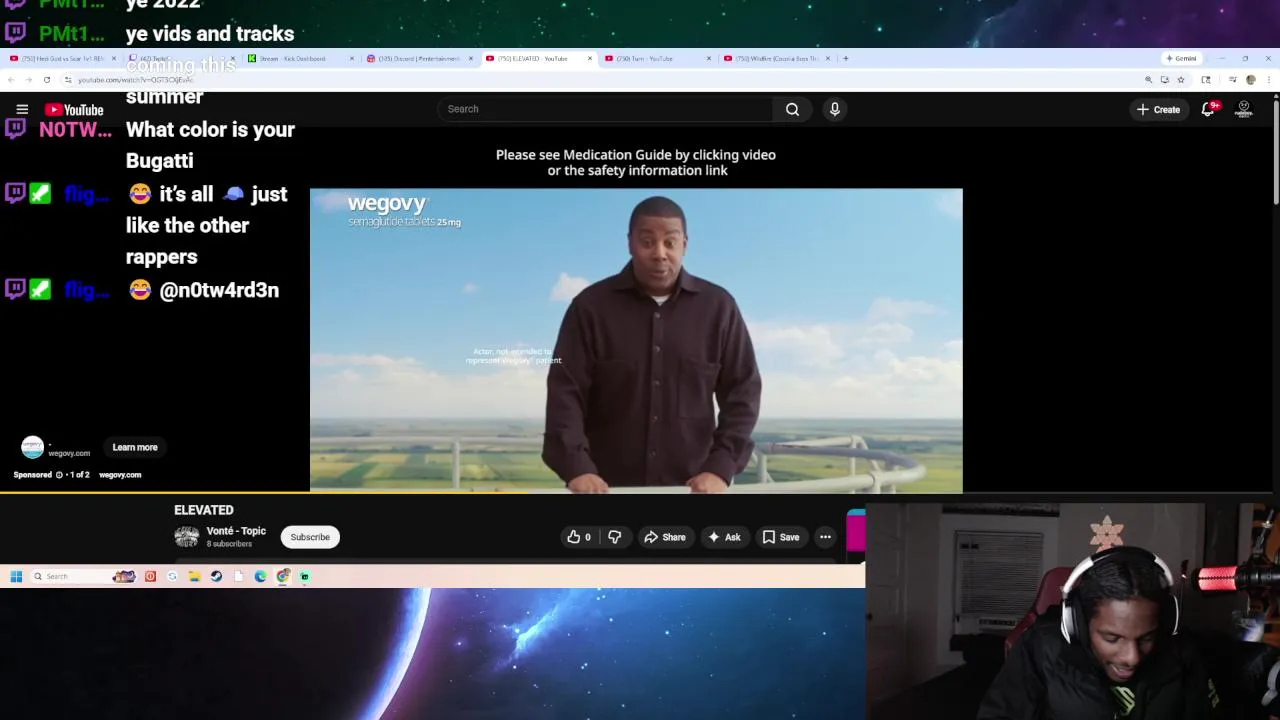Dislike the ELEVATED video
Viewport: 1280px width, 720px height.
coord(614,537)
